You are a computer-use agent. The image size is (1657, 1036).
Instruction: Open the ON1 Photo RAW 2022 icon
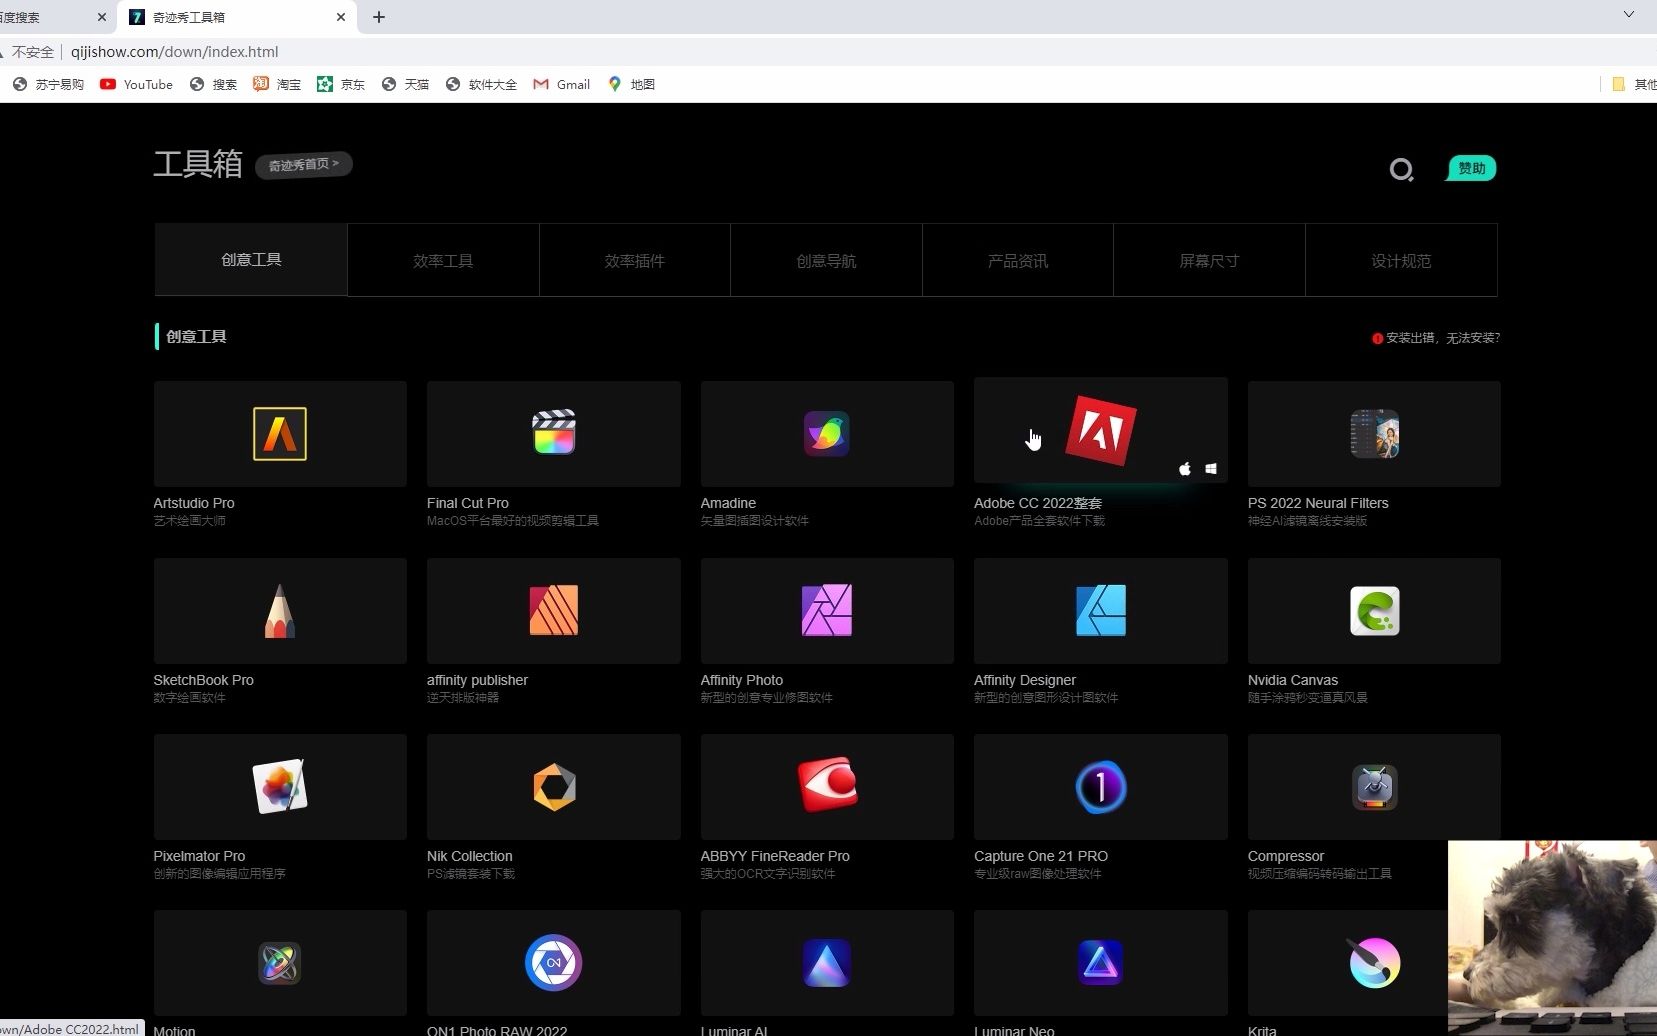pyautogui.click(x=553, y=962)
